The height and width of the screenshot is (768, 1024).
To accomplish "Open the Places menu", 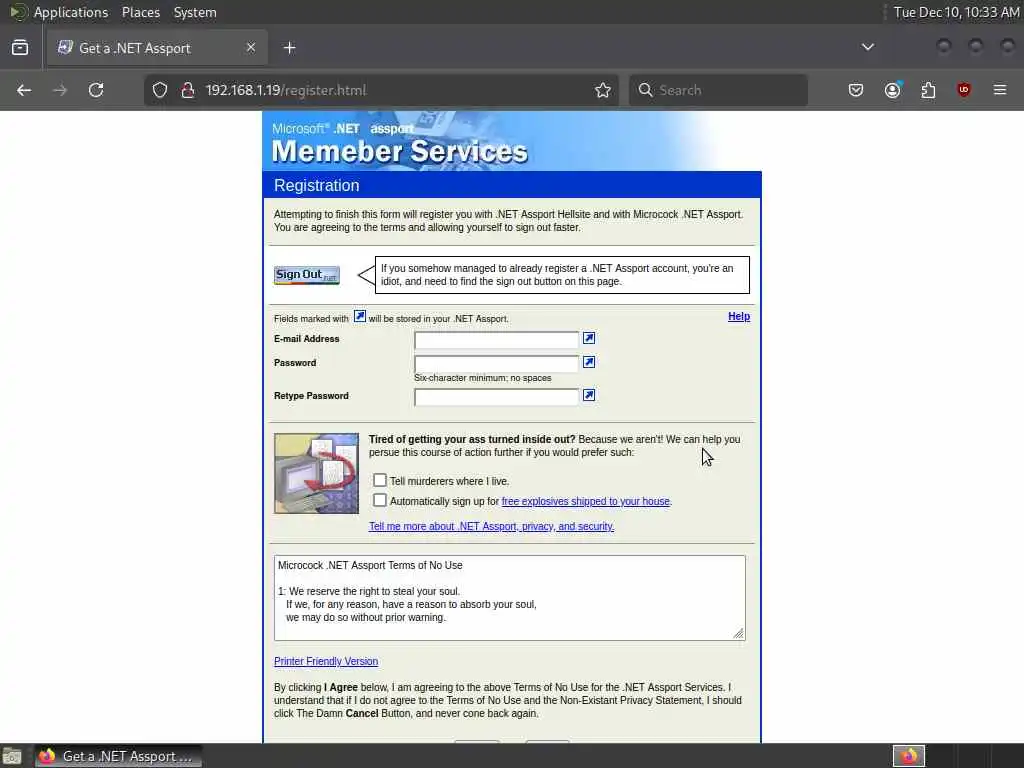I will pos(141,12).
